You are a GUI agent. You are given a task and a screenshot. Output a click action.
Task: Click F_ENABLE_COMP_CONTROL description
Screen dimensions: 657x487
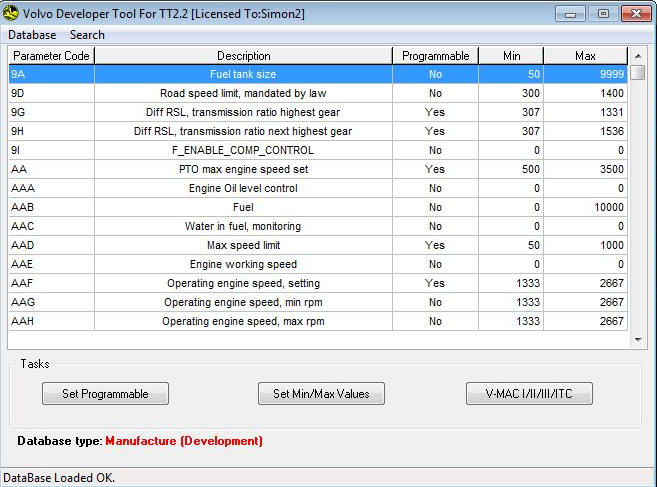tap(243, 150)
